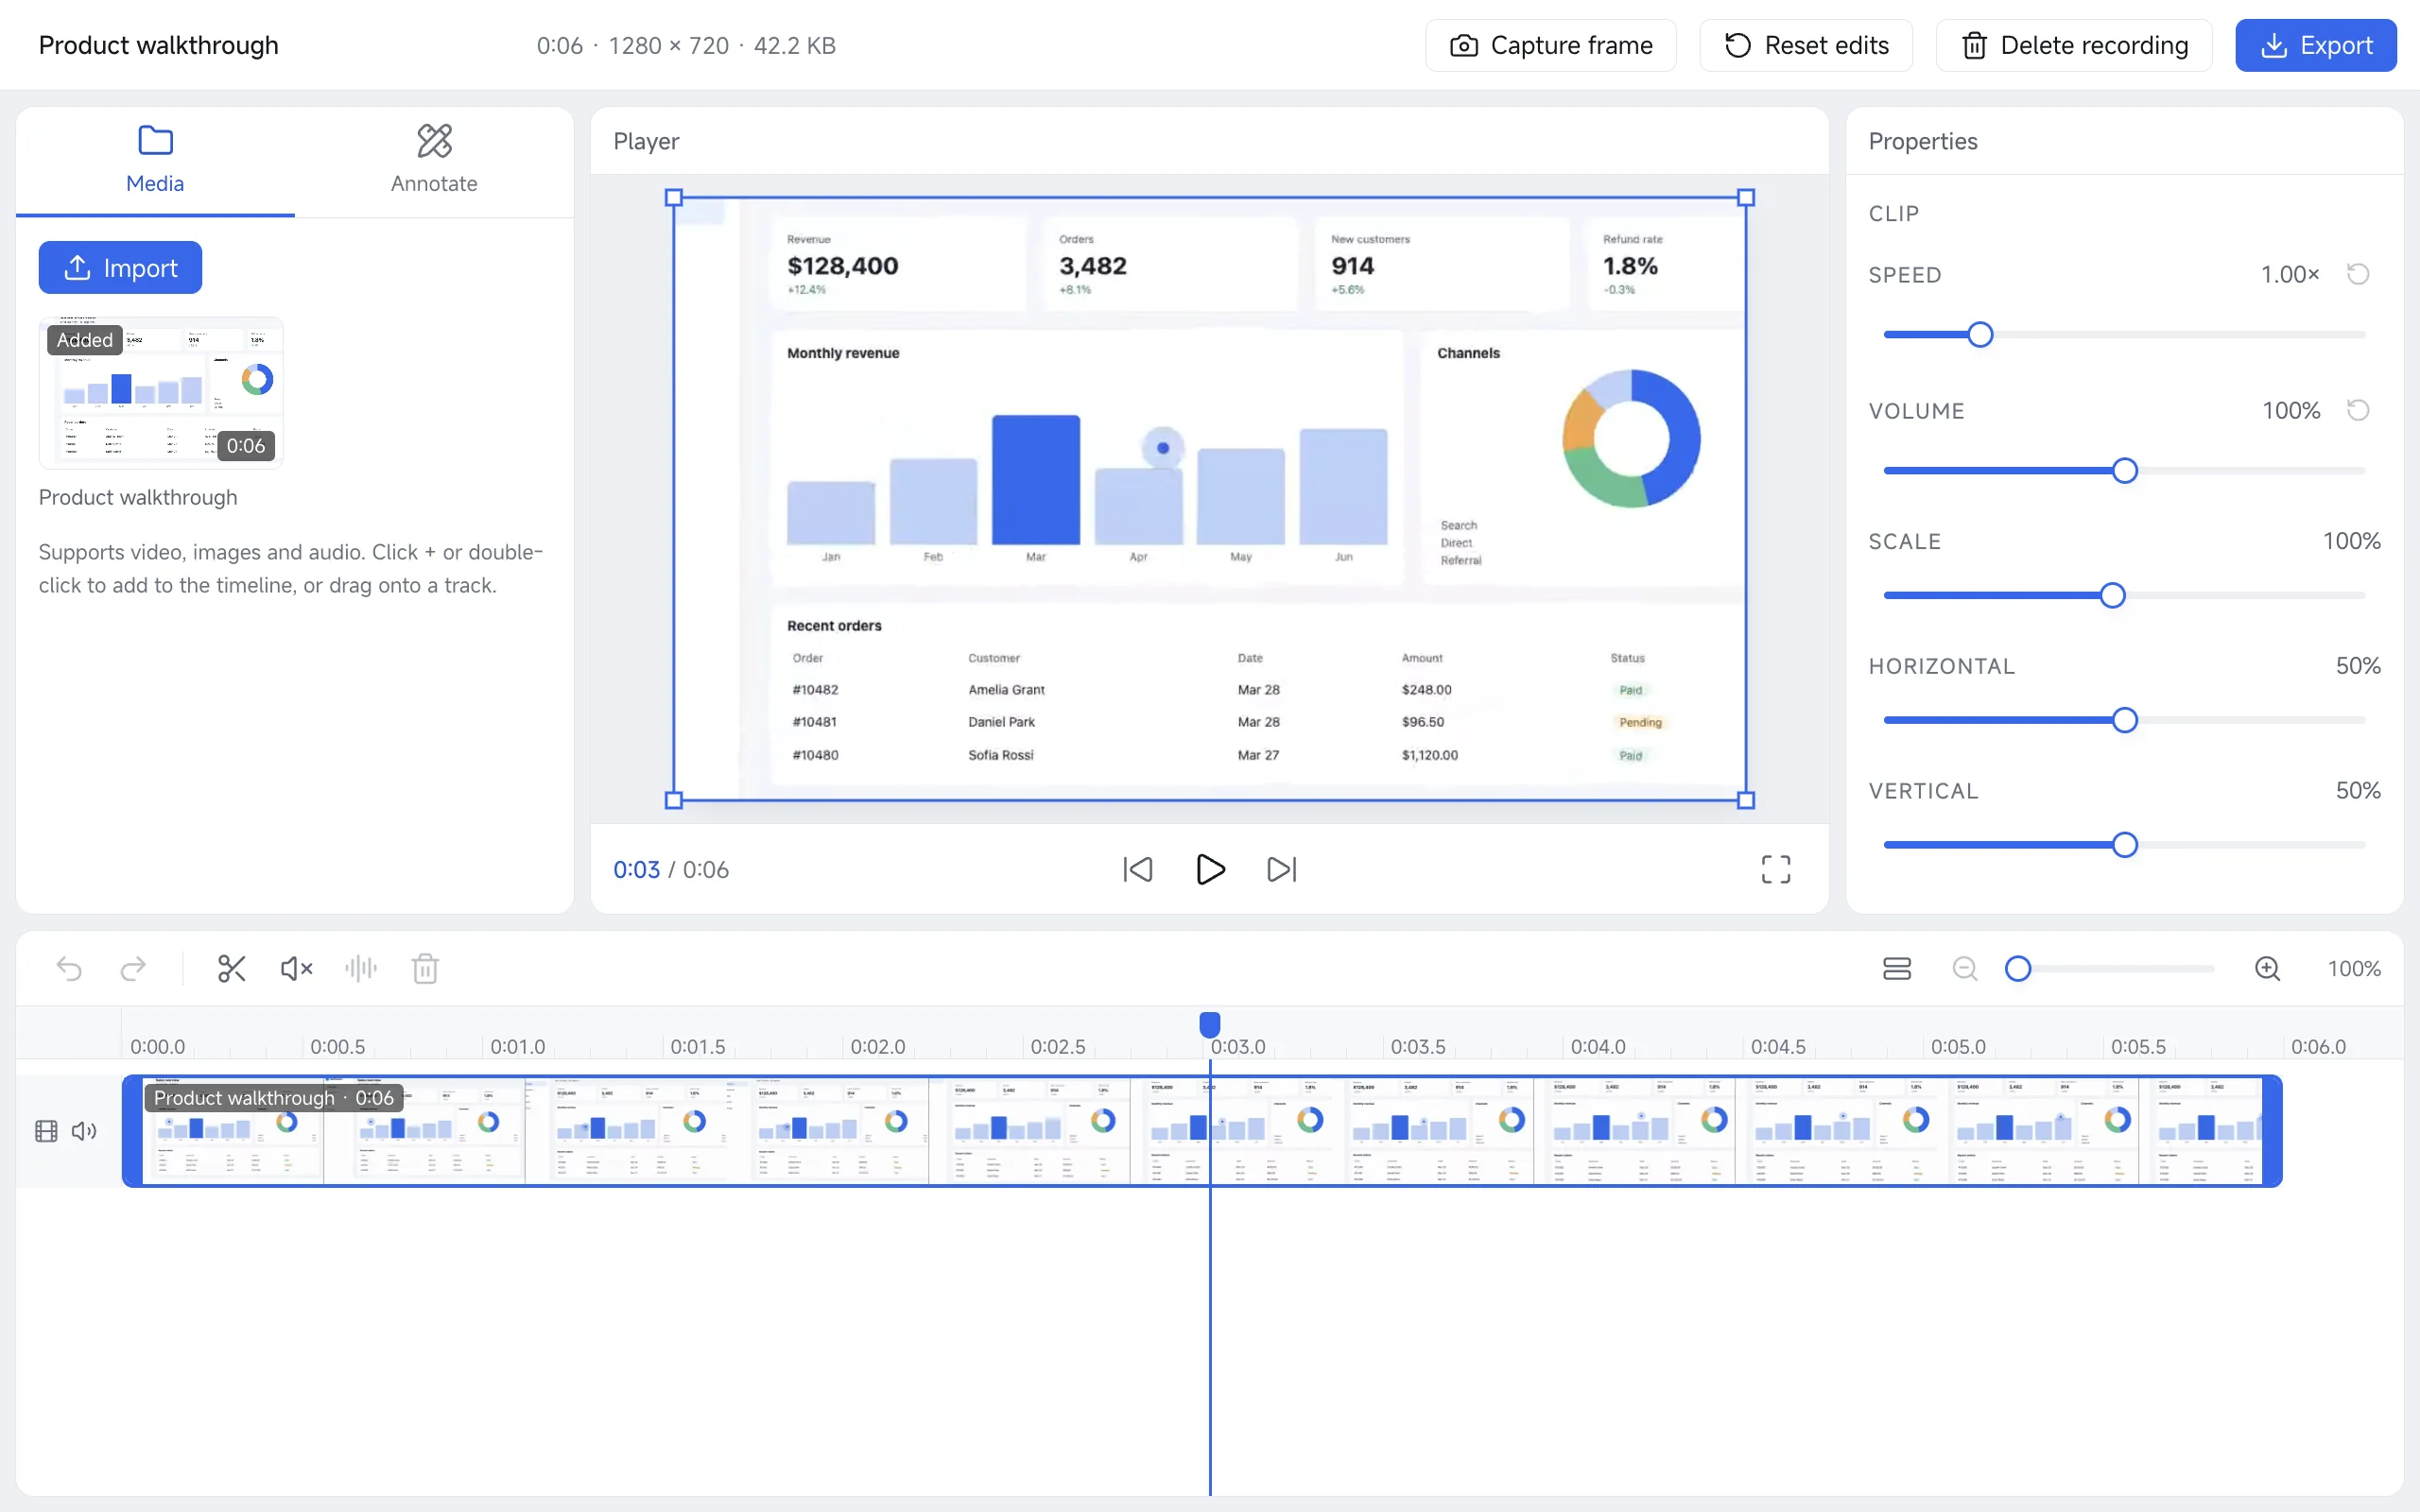Click the bottom-left resize handle in player
This screenshot has width=2420, height=1512.
pyautogui.click(x=674, y=800)
